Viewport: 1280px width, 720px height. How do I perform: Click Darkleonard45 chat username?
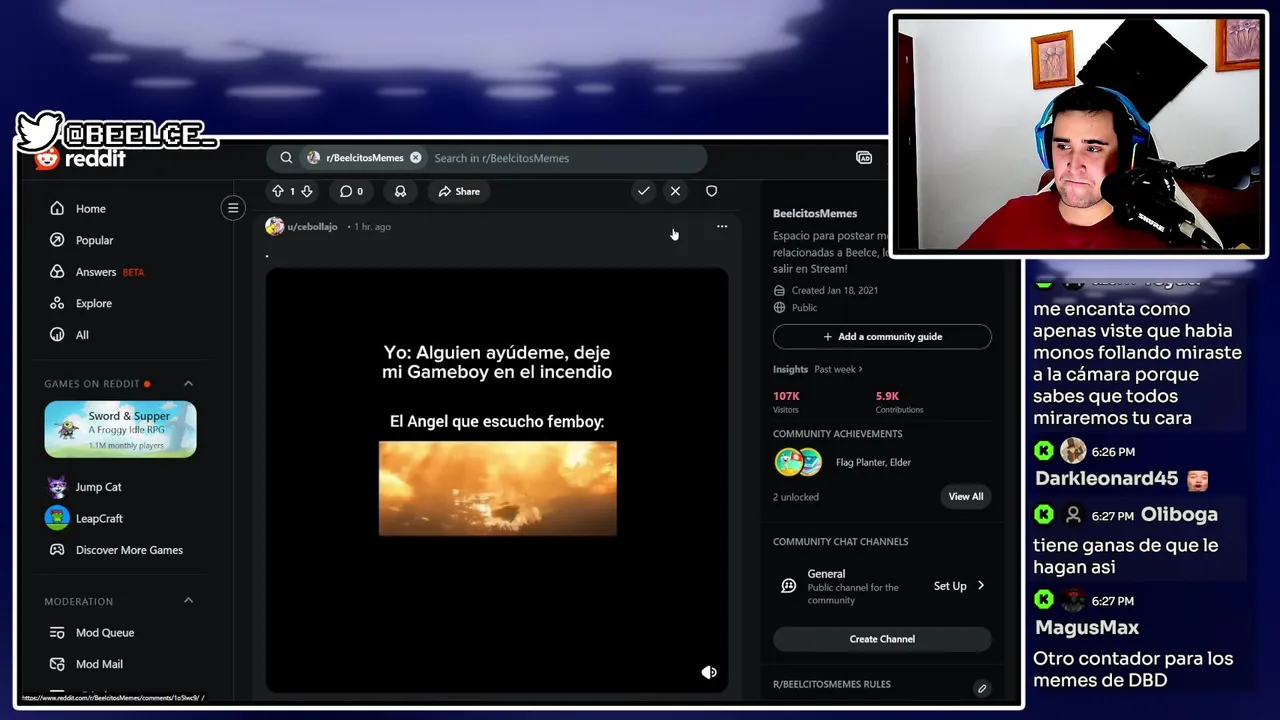click(x=1107, y=479)
